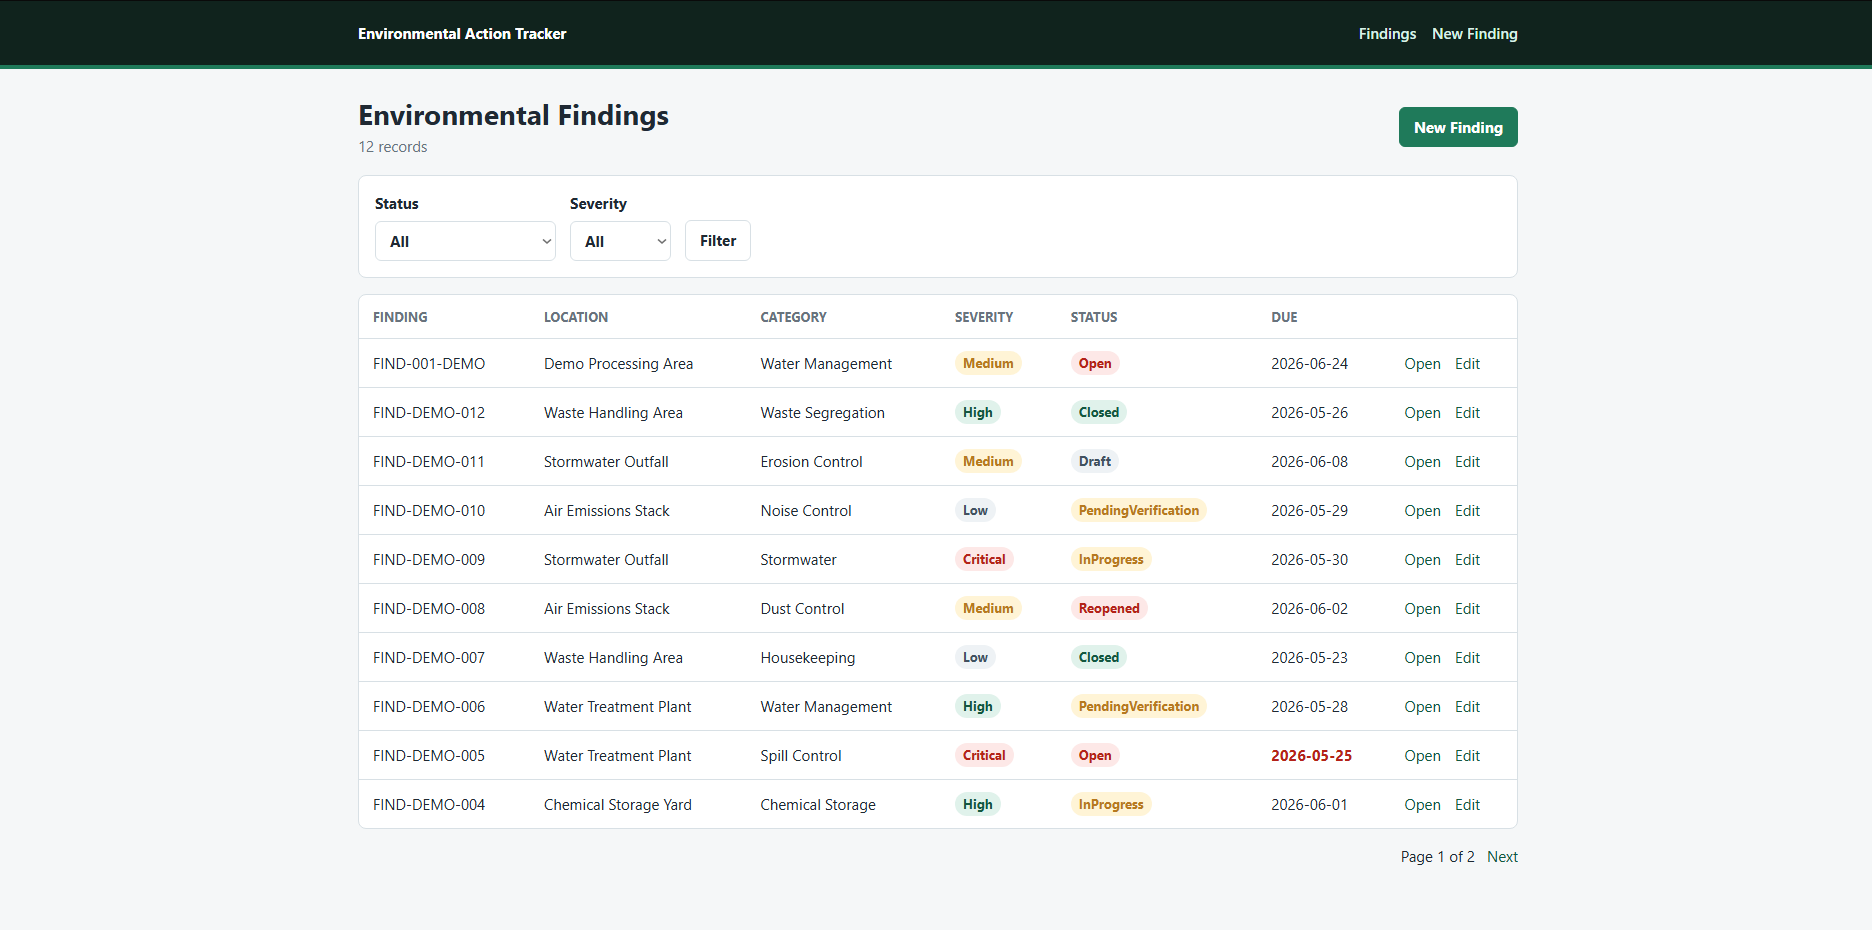Edit finding FIND-DEMO-006

pyautogui.click(x=1467, y=707)
